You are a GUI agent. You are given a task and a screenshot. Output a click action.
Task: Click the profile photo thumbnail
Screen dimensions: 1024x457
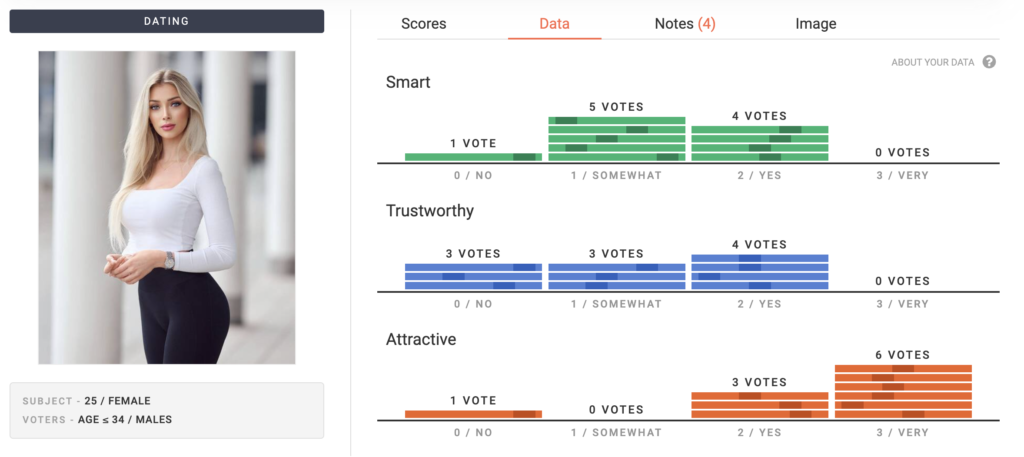[x=166, y=207]
